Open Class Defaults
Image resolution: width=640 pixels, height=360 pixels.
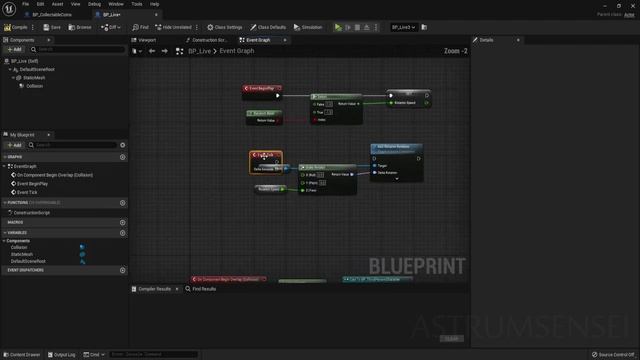click(268, 27)
